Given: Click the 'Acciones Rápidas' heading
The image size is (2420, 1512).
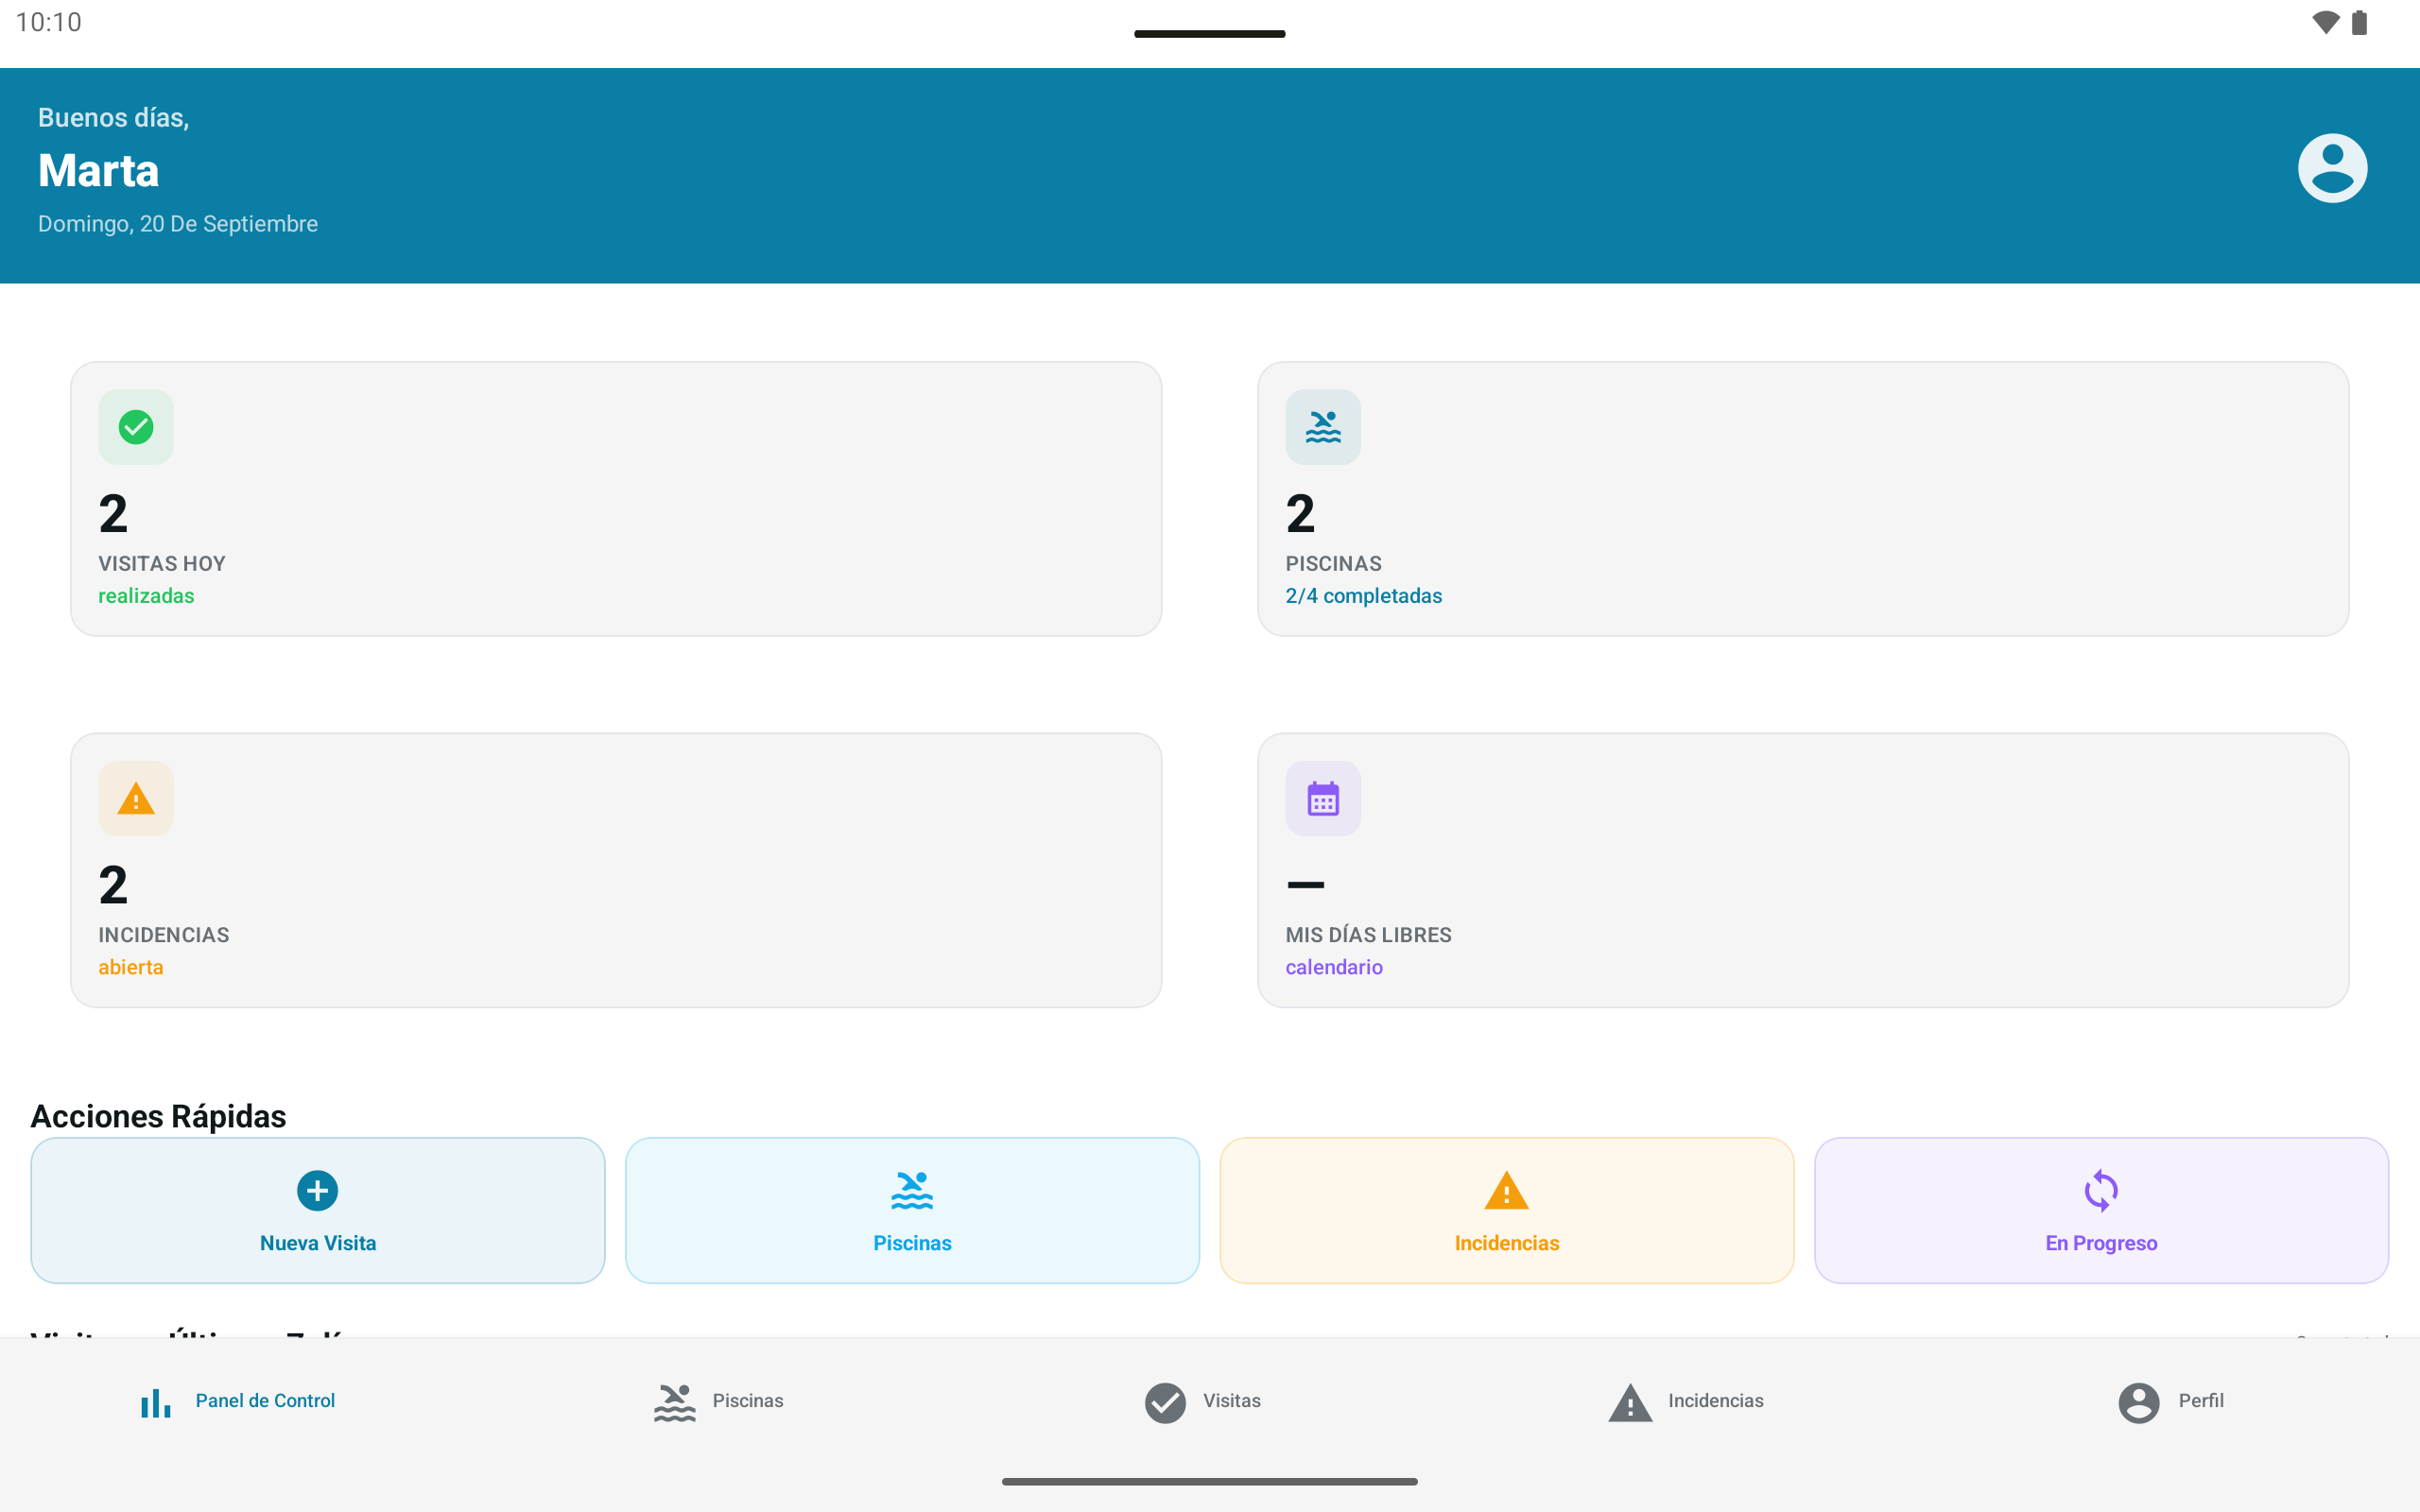Looking at the screenshot, I should click(158, 1116).
